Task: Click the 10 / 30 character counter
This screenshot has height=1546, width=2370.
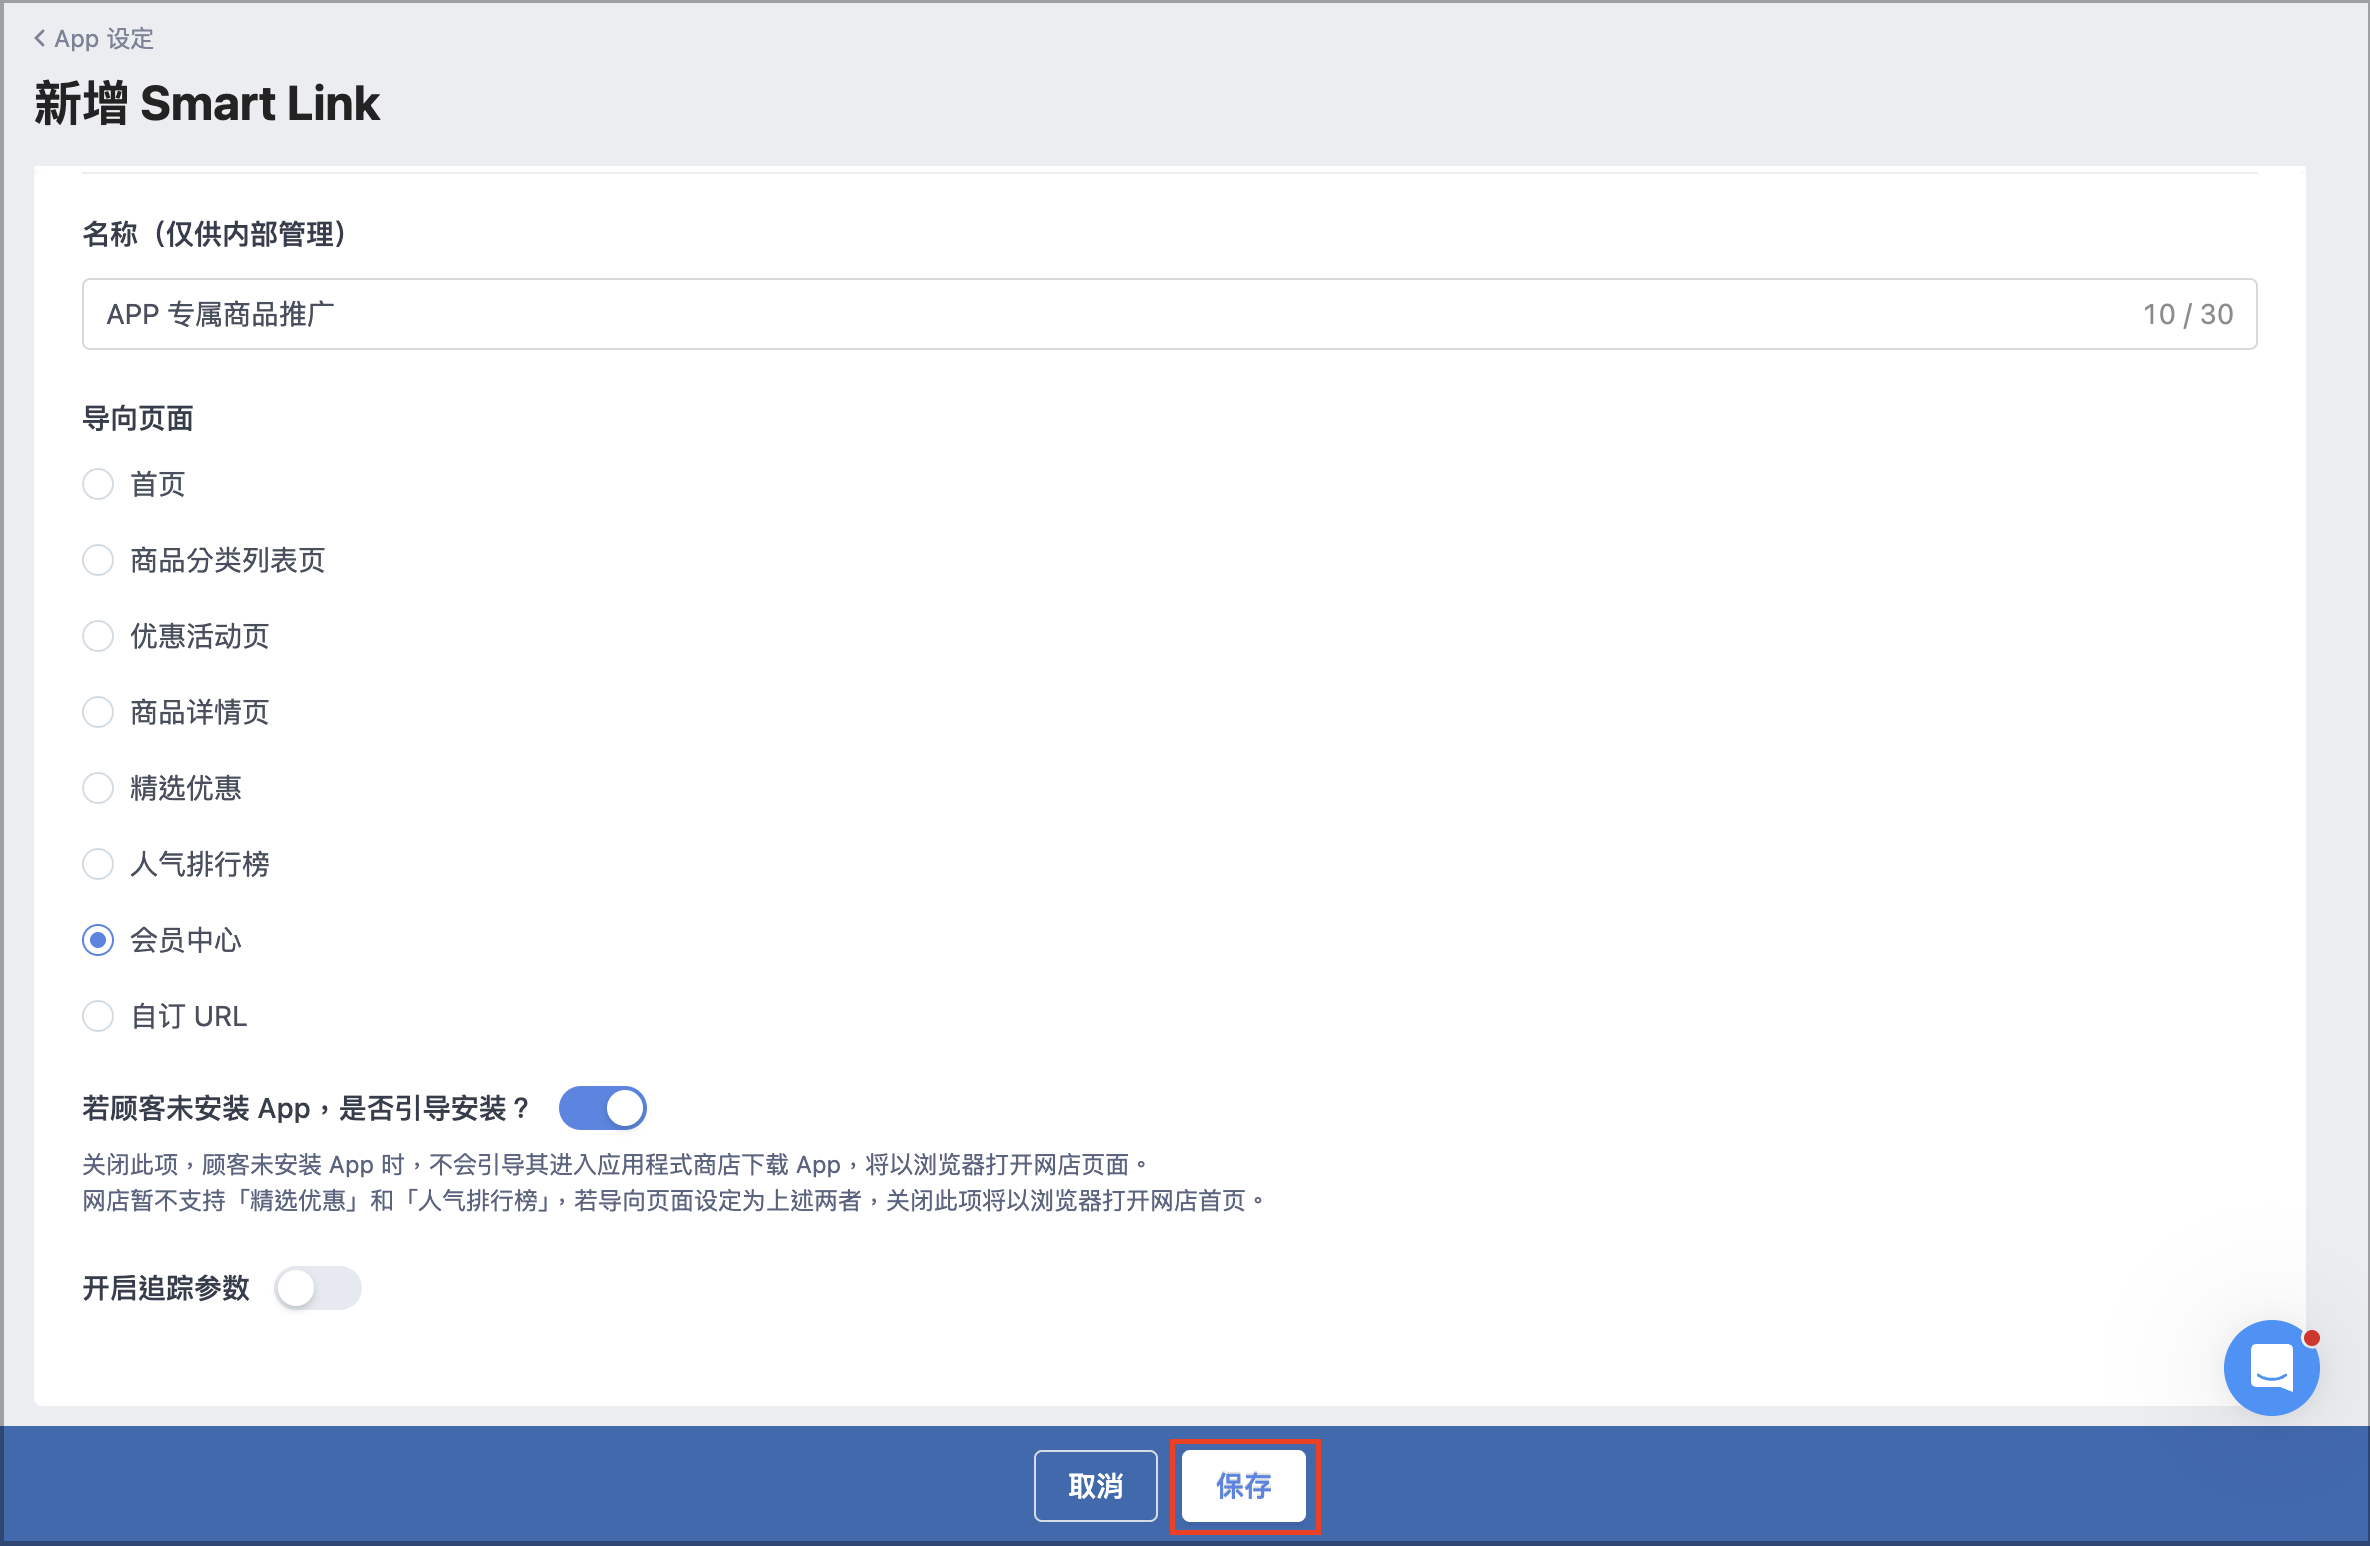Action: pyautogui.click(x=2188, y=315)
